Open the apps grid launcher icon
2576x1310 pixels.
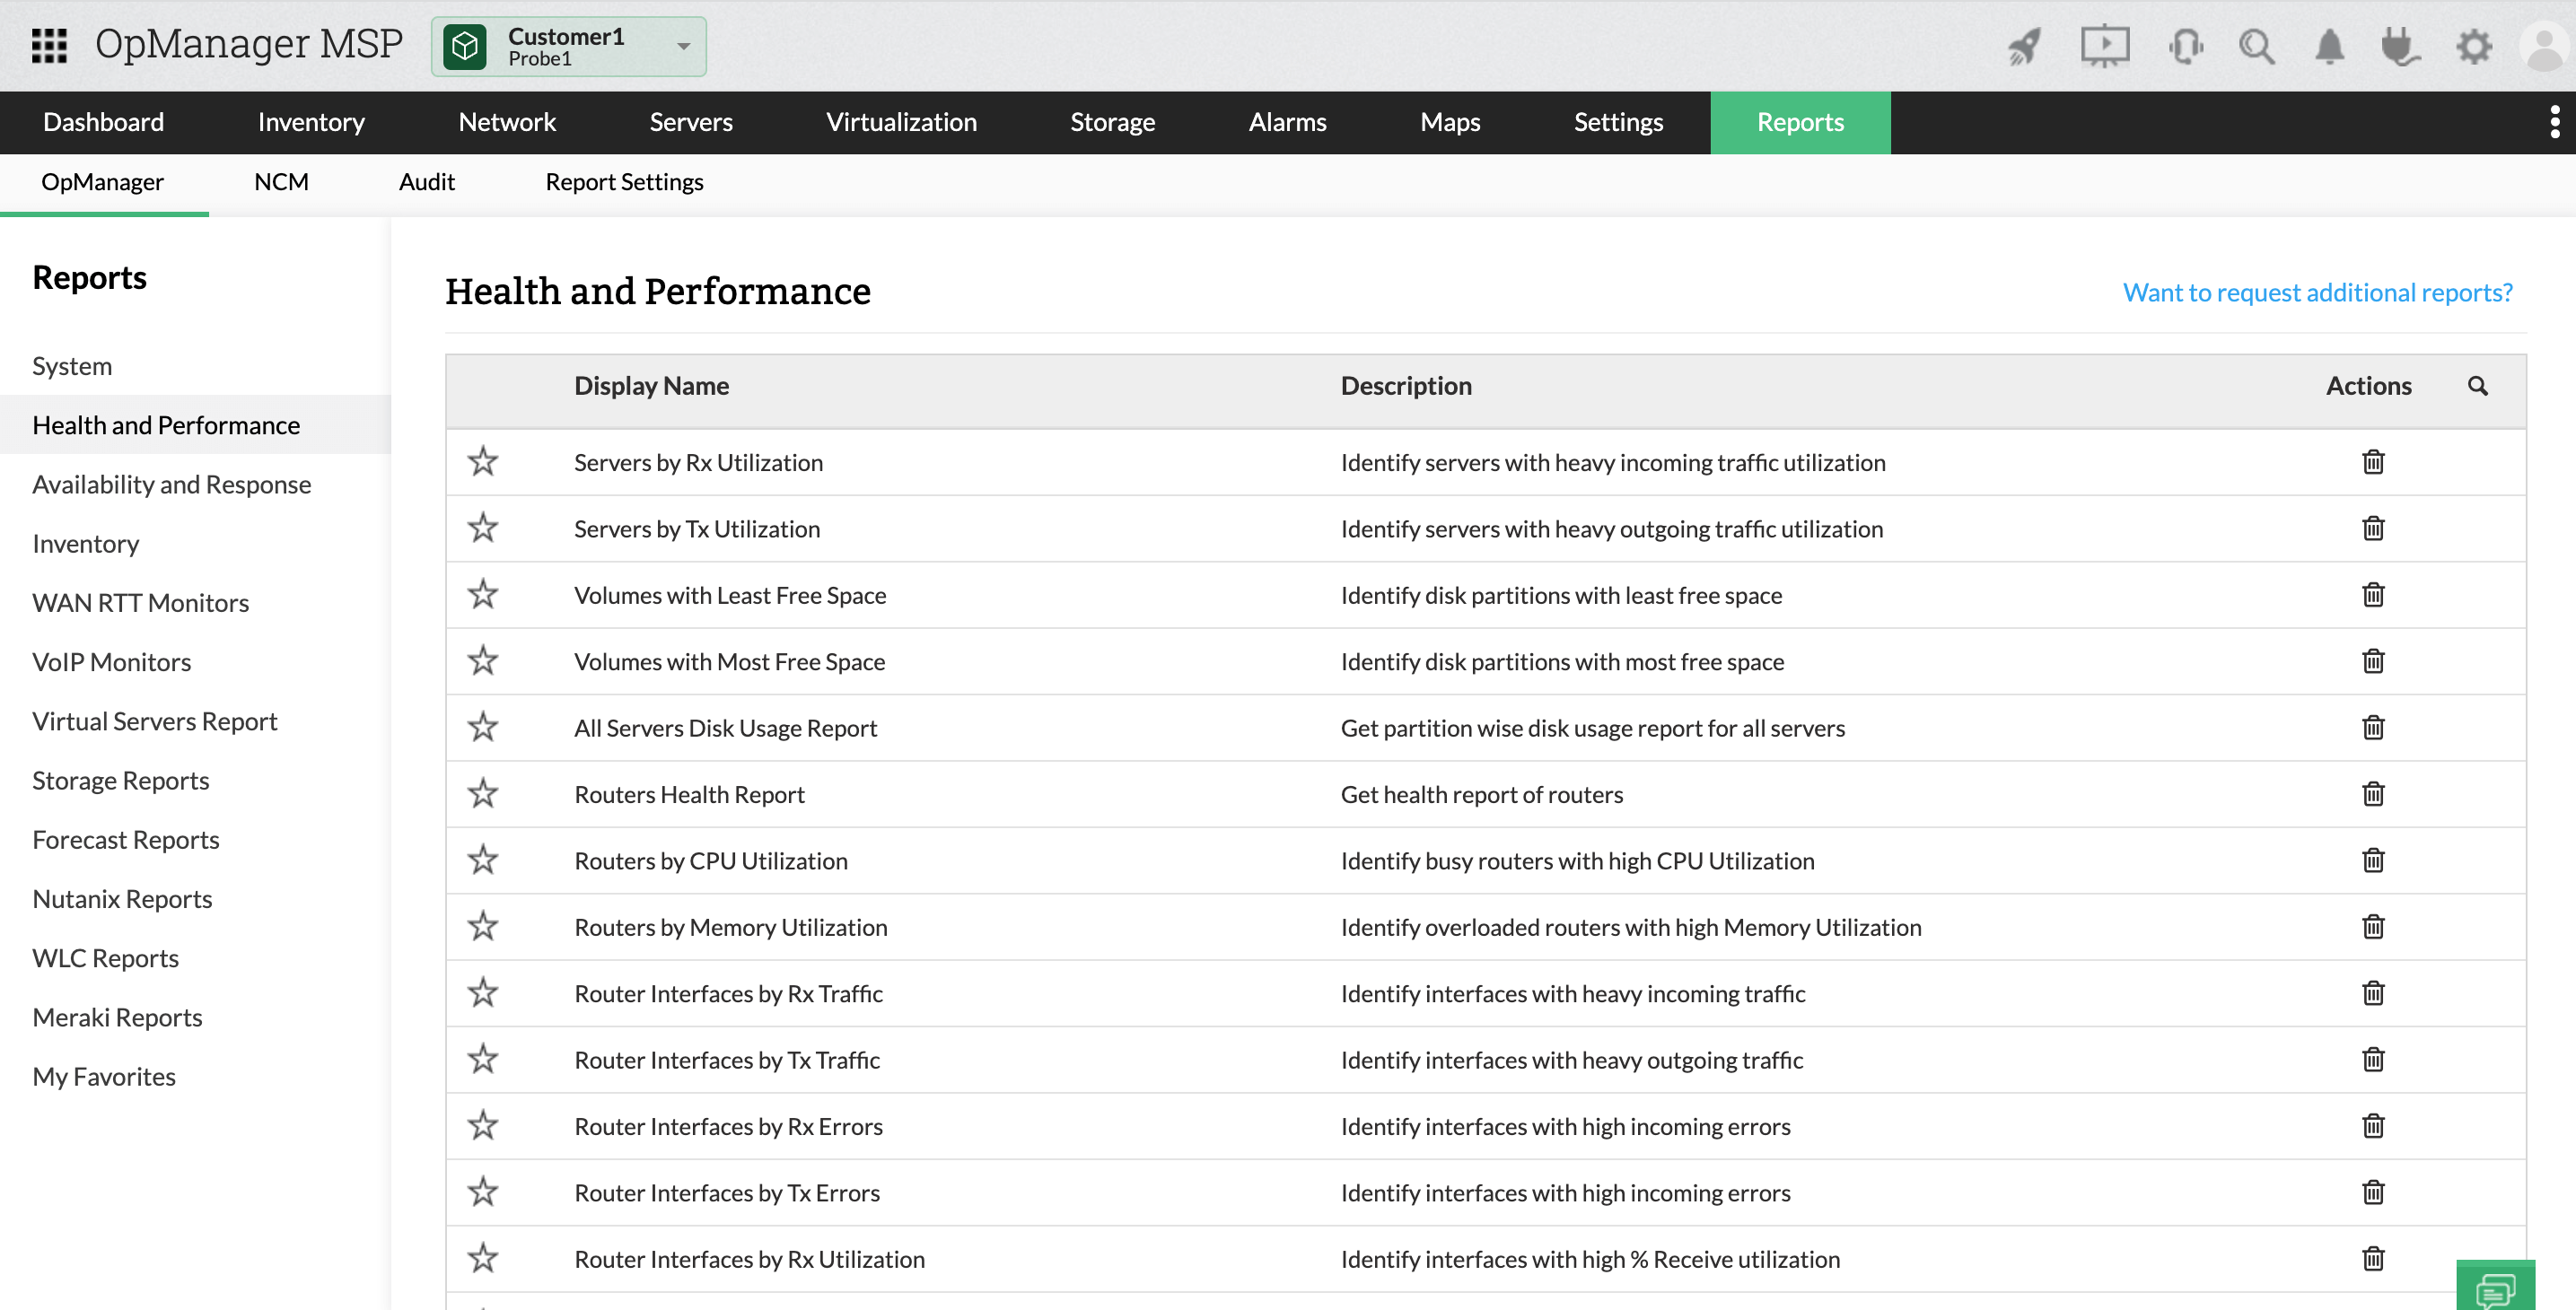pos(49,45)
